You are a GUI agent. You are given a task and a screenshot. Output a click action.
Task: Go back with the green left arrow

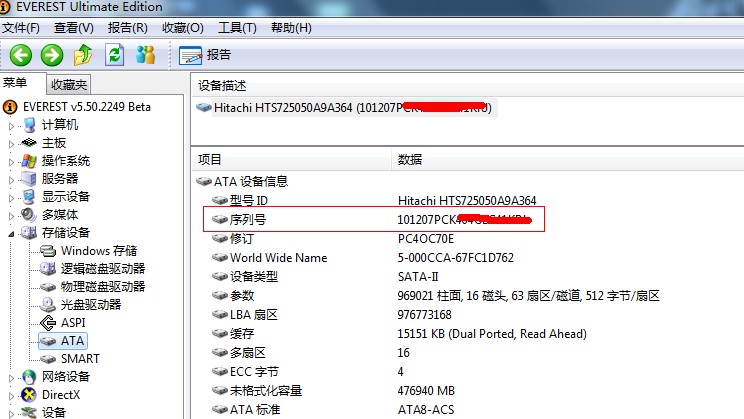point(21,55)
